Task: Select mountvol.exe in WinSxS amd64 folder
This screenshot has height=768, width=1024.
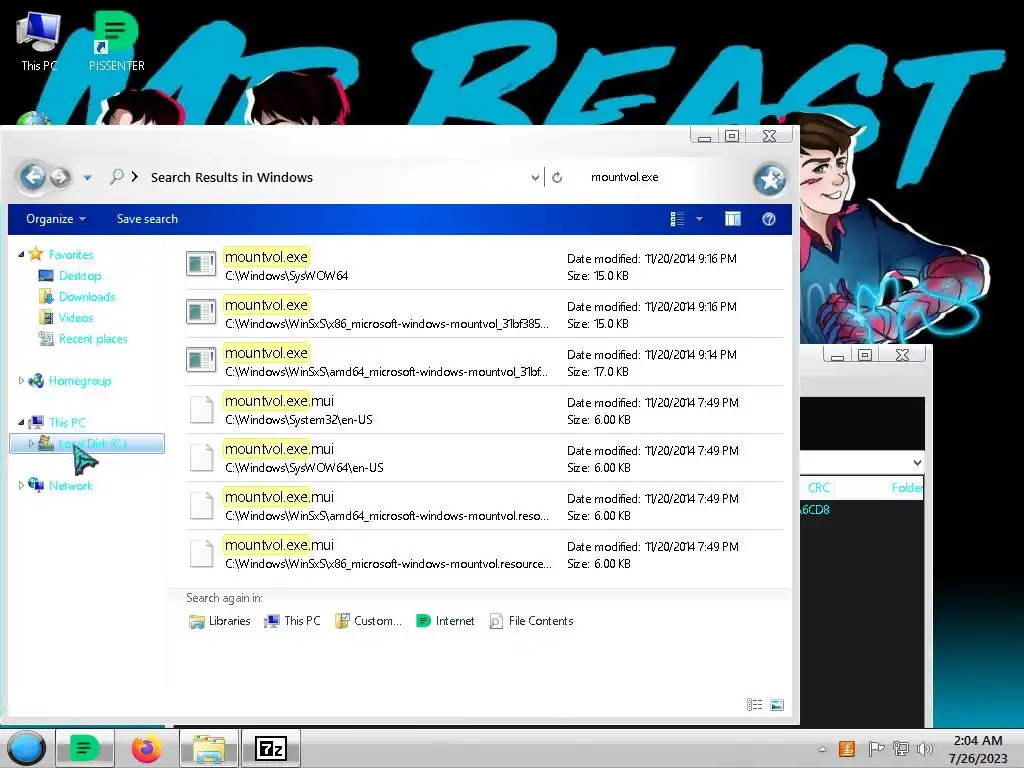Action: [x=484, y=362]
